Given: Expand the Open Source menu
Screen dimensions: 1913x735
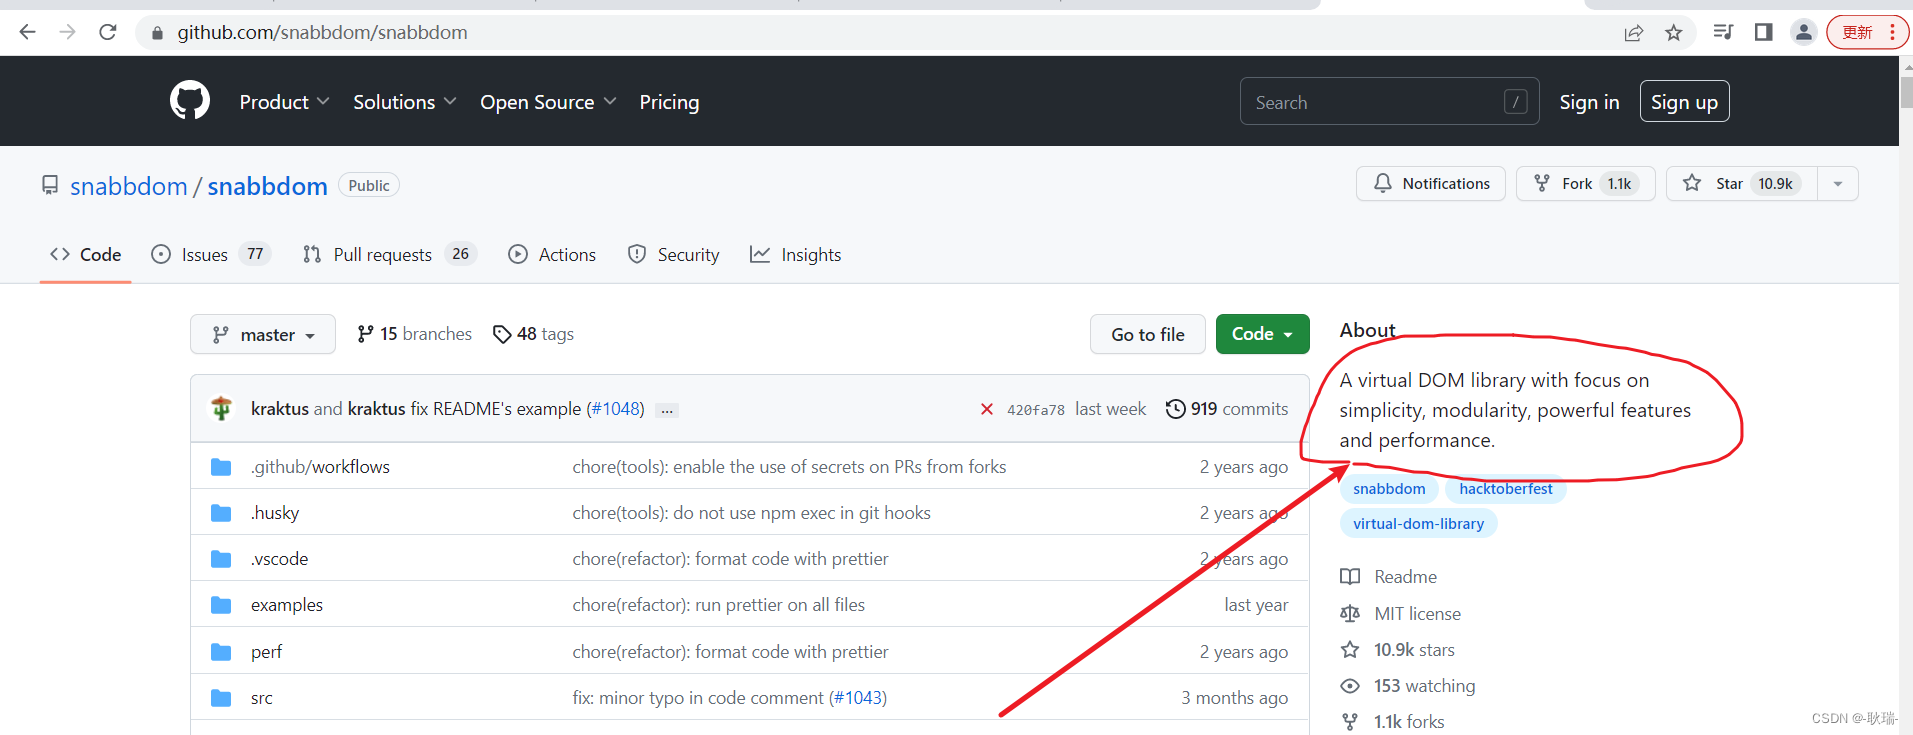Looking at the screenshot, I should point(548,102).
